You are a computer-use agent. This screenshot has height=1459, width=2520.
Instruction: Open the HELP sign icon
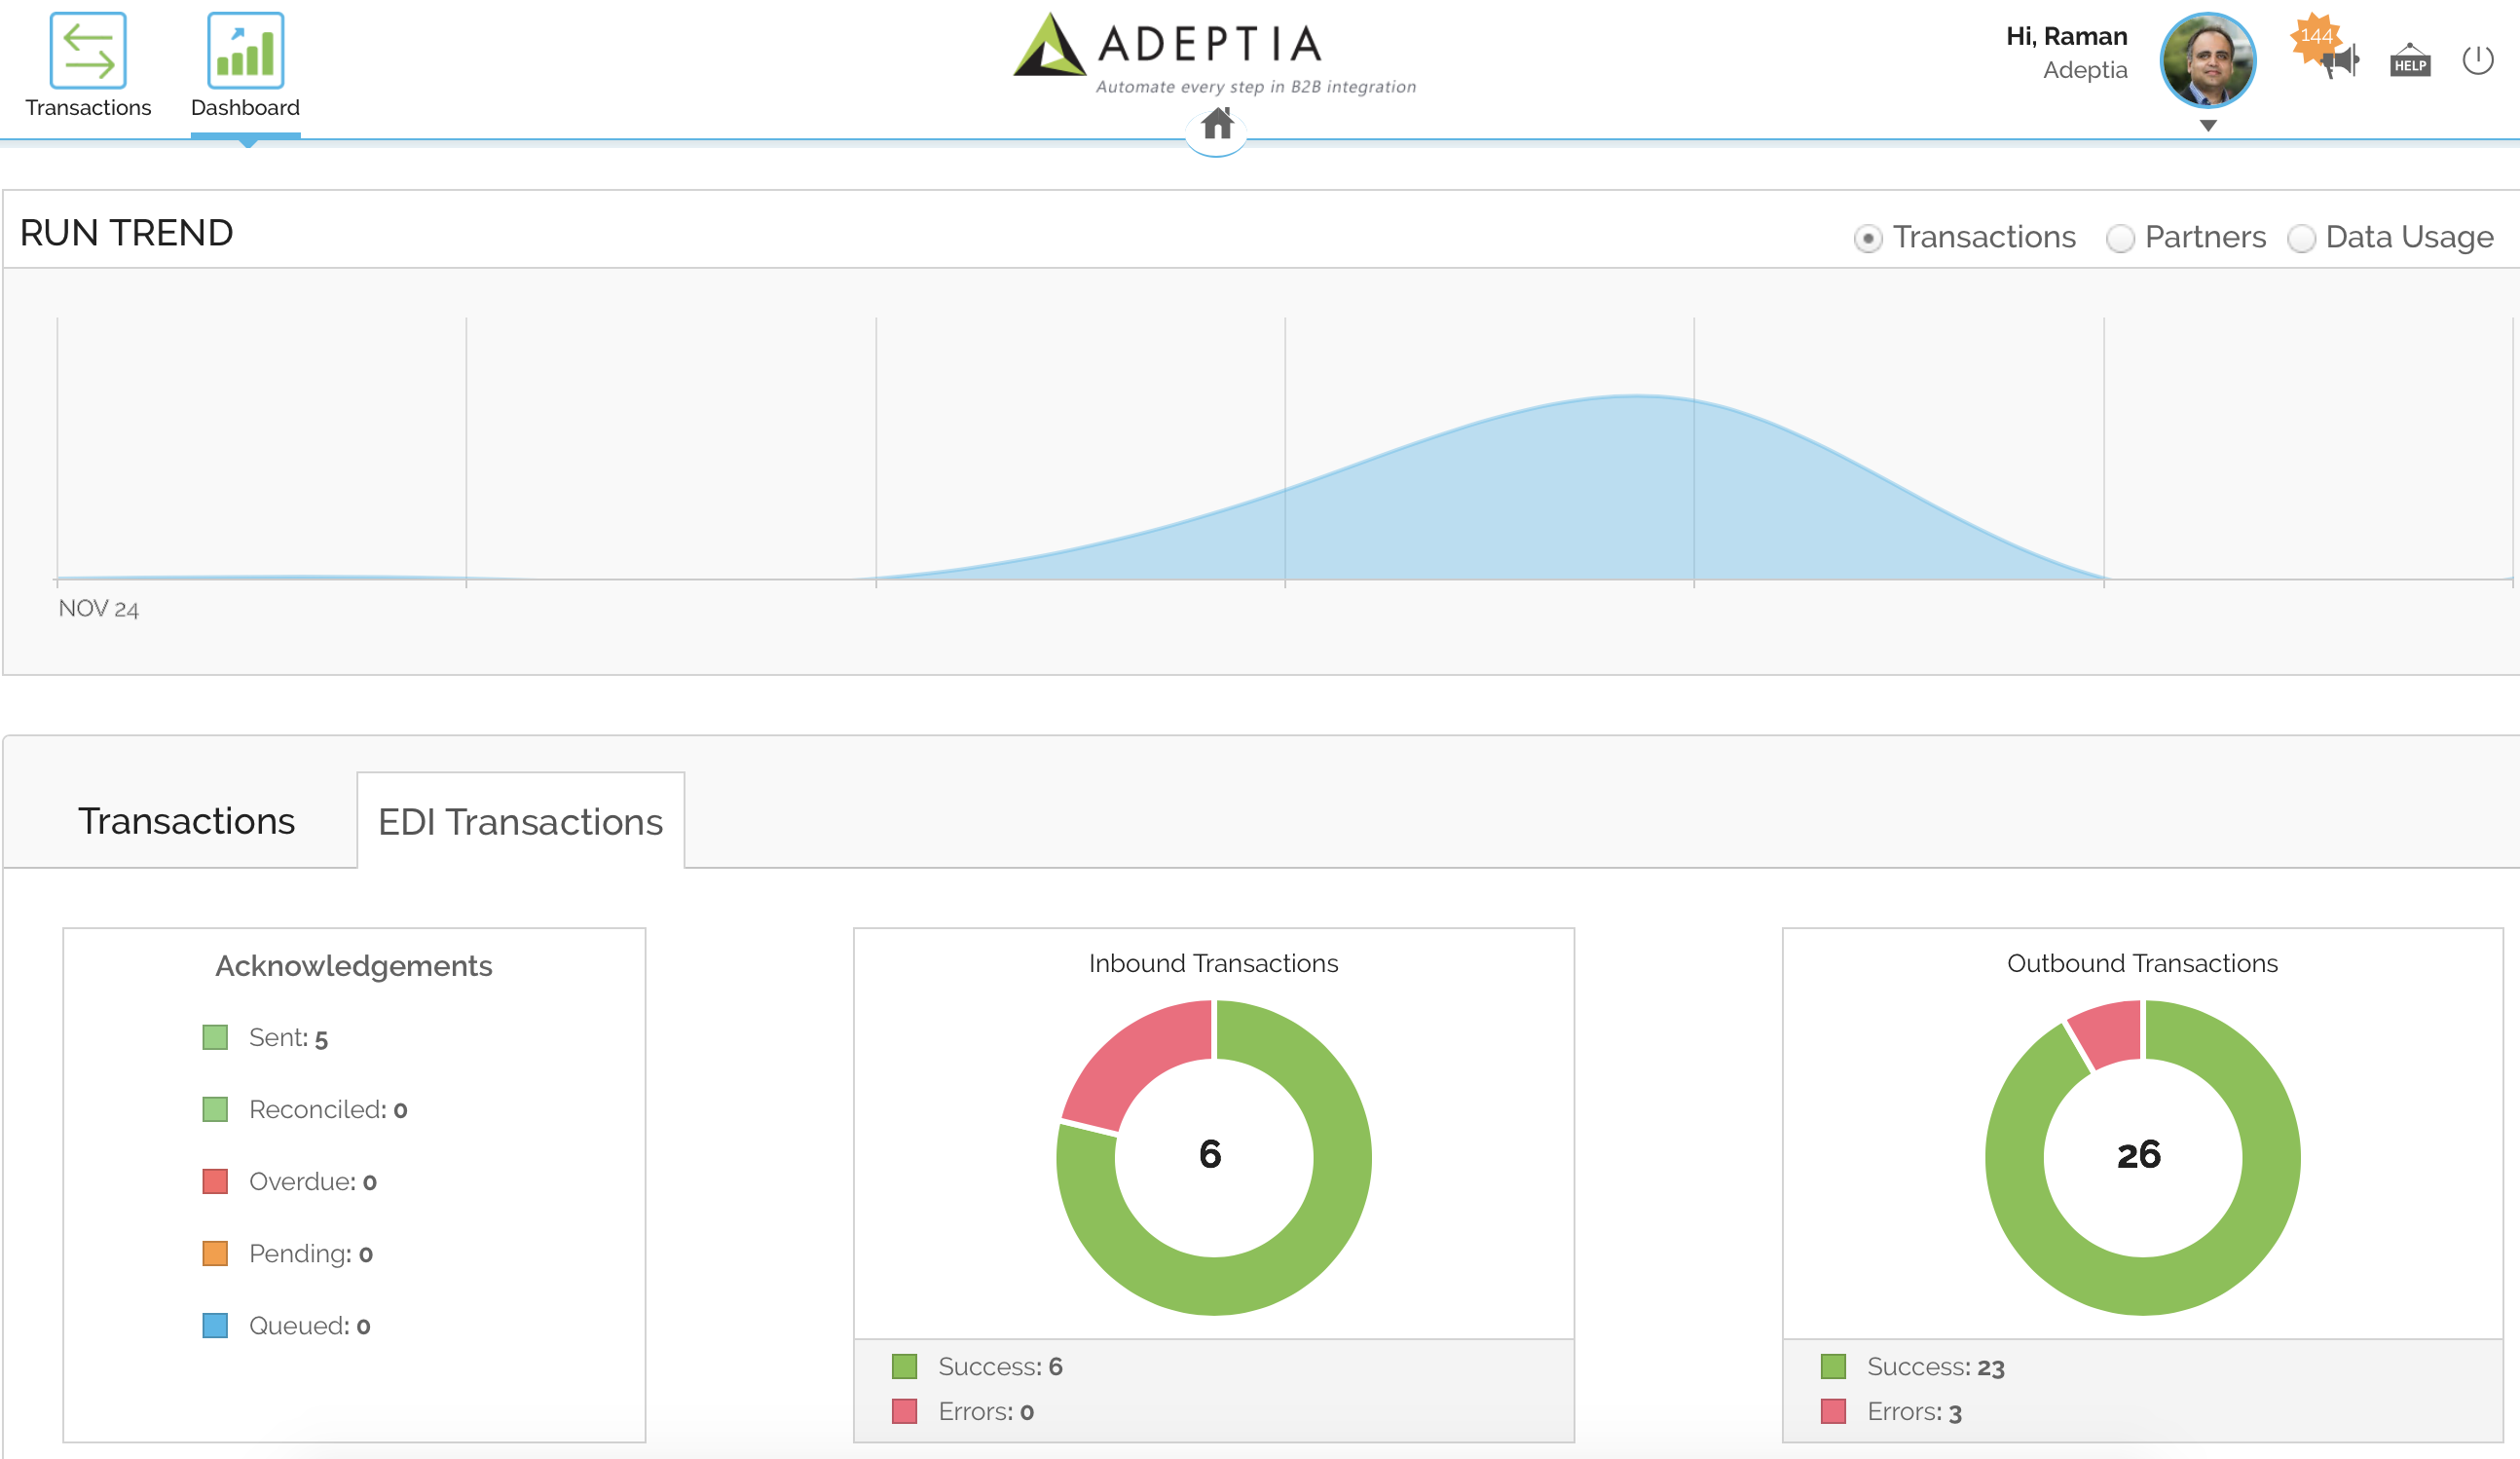click(x=2410, y=62)
